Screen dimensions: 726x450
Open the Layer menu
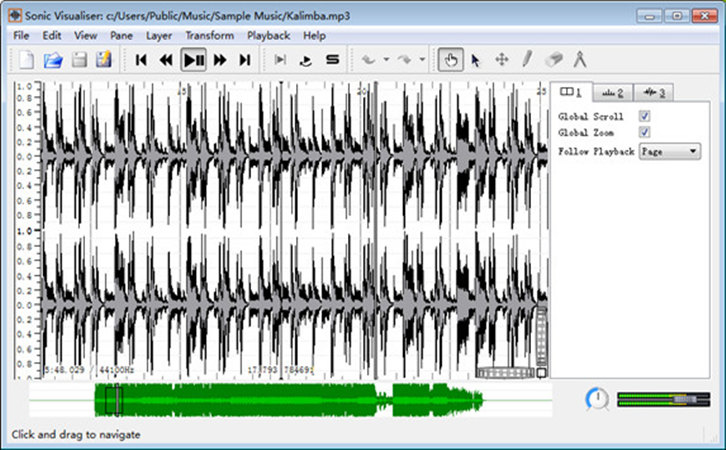pyautogui.click(x=159, y=36)
